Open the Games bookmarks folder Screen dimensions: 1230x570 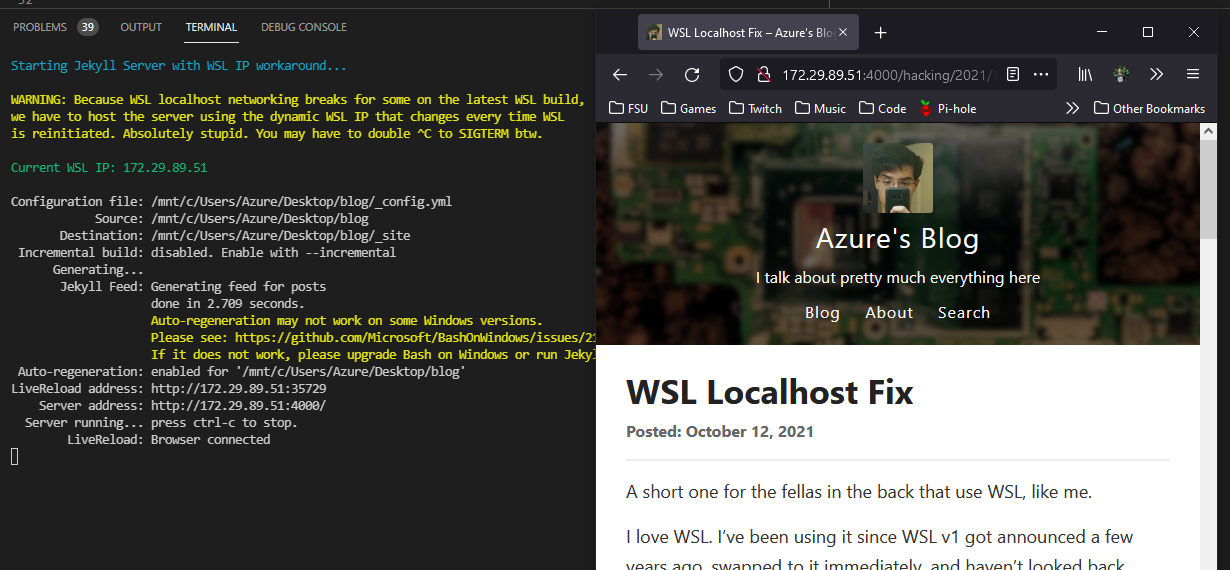pos(688,108)
